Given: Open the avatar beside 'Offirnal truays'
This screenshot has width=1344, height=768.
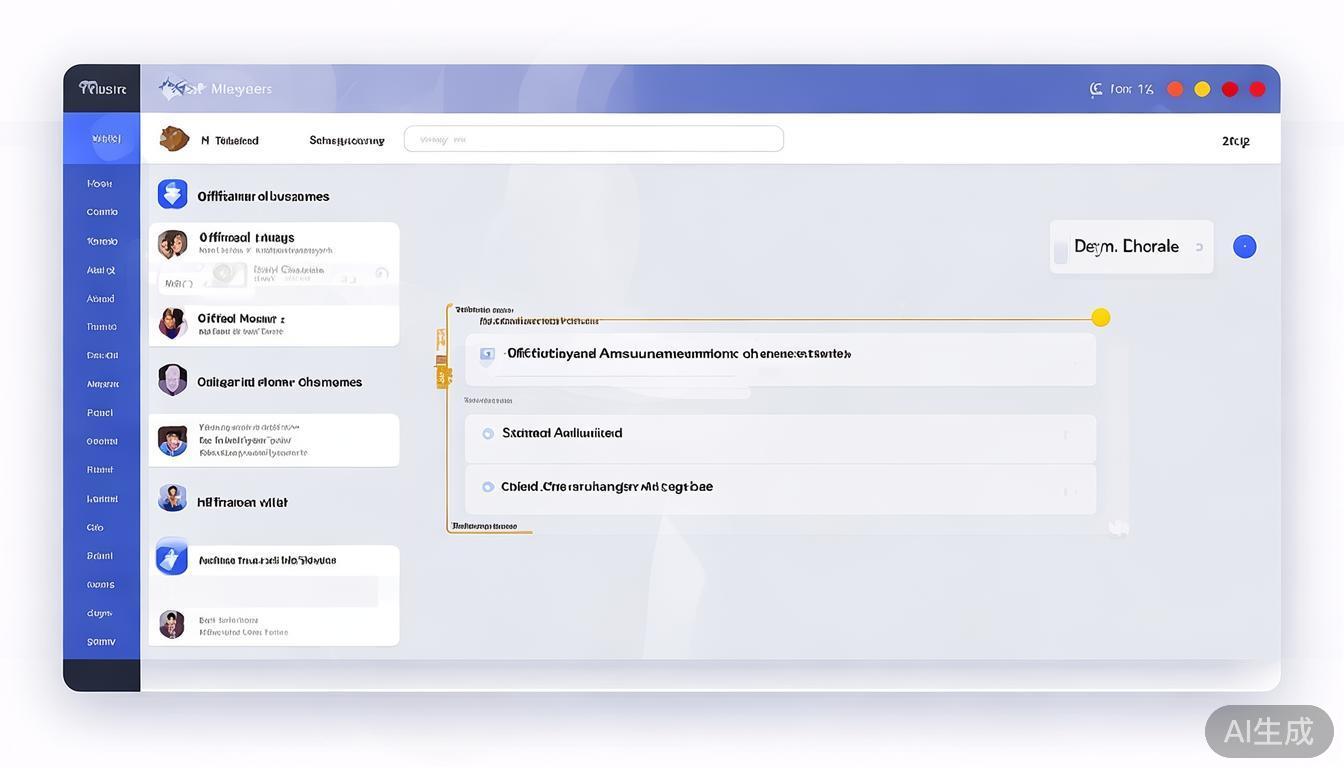Looking at the screenshot, I should pyautogui.click(x=172, y=244).
